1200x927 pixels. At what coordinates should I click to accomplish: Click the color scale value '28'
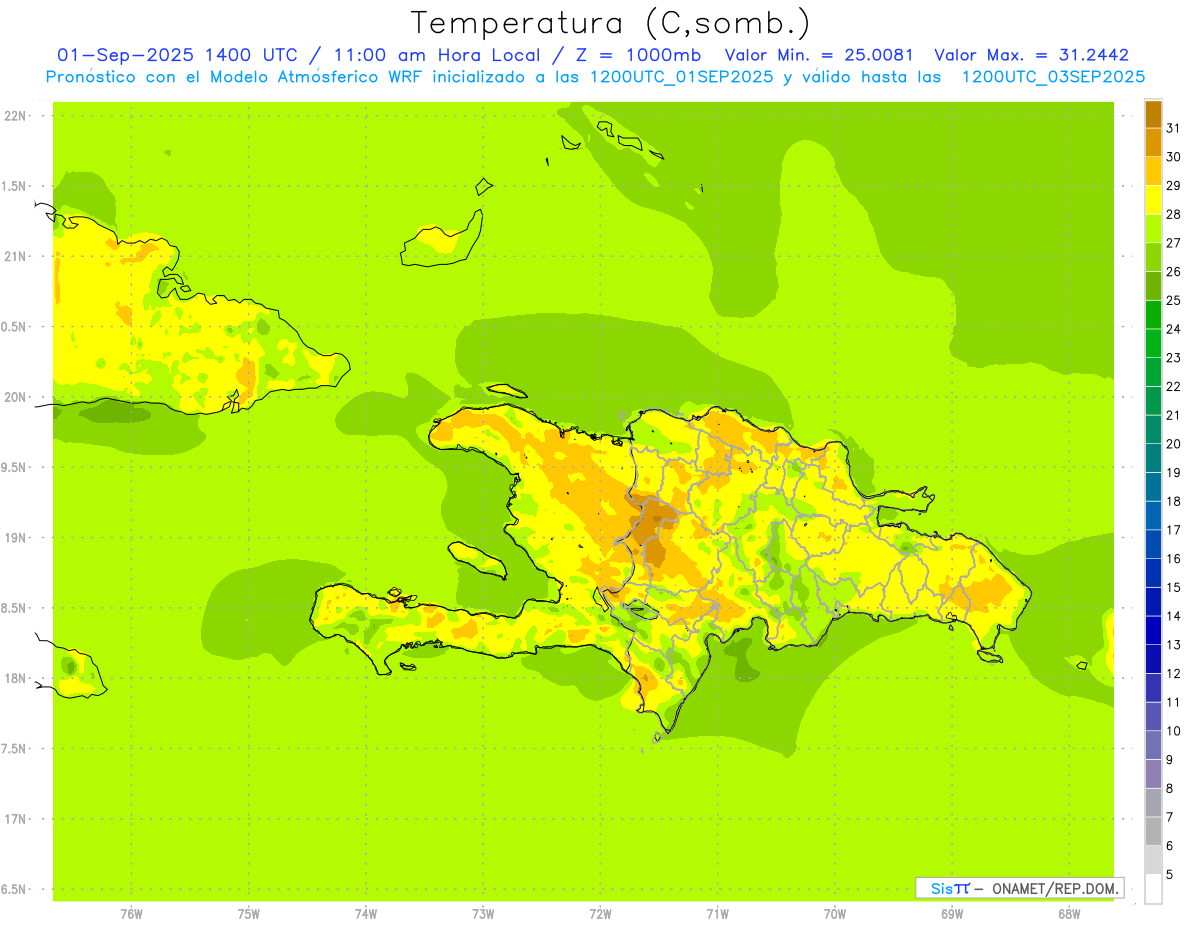tap(1173, 214)
